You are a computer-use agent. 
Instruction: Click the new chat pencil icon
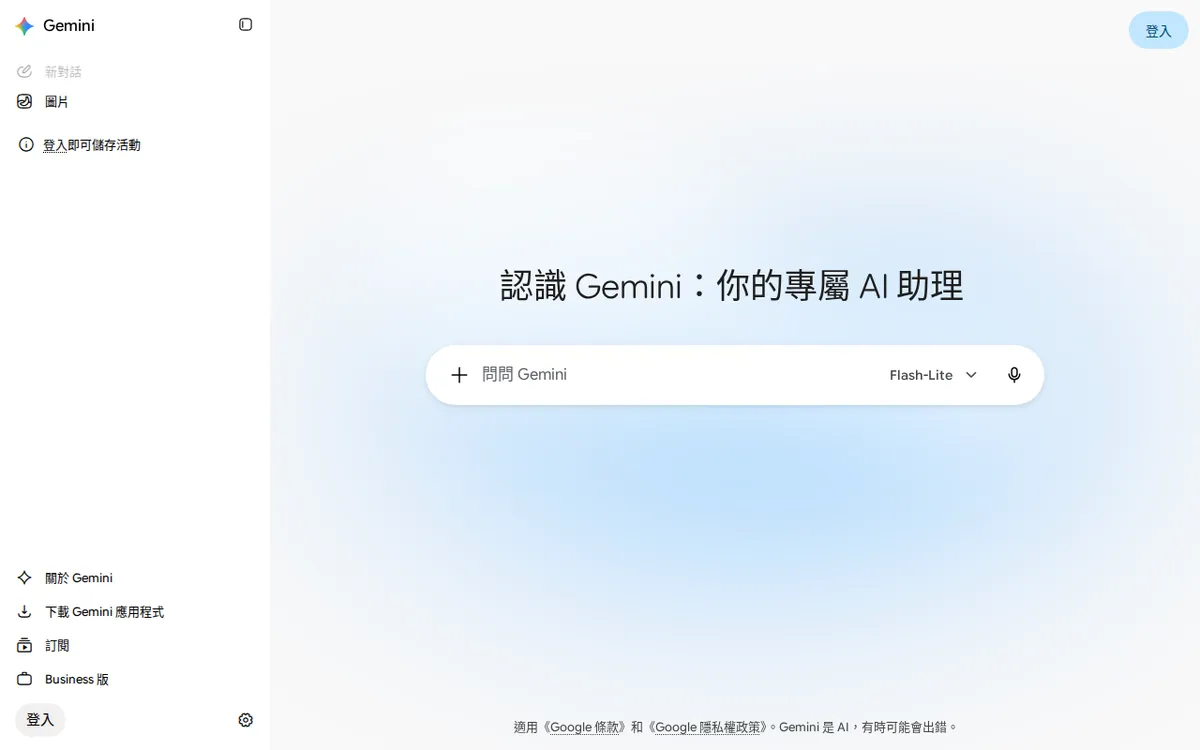tap(25, 72)
